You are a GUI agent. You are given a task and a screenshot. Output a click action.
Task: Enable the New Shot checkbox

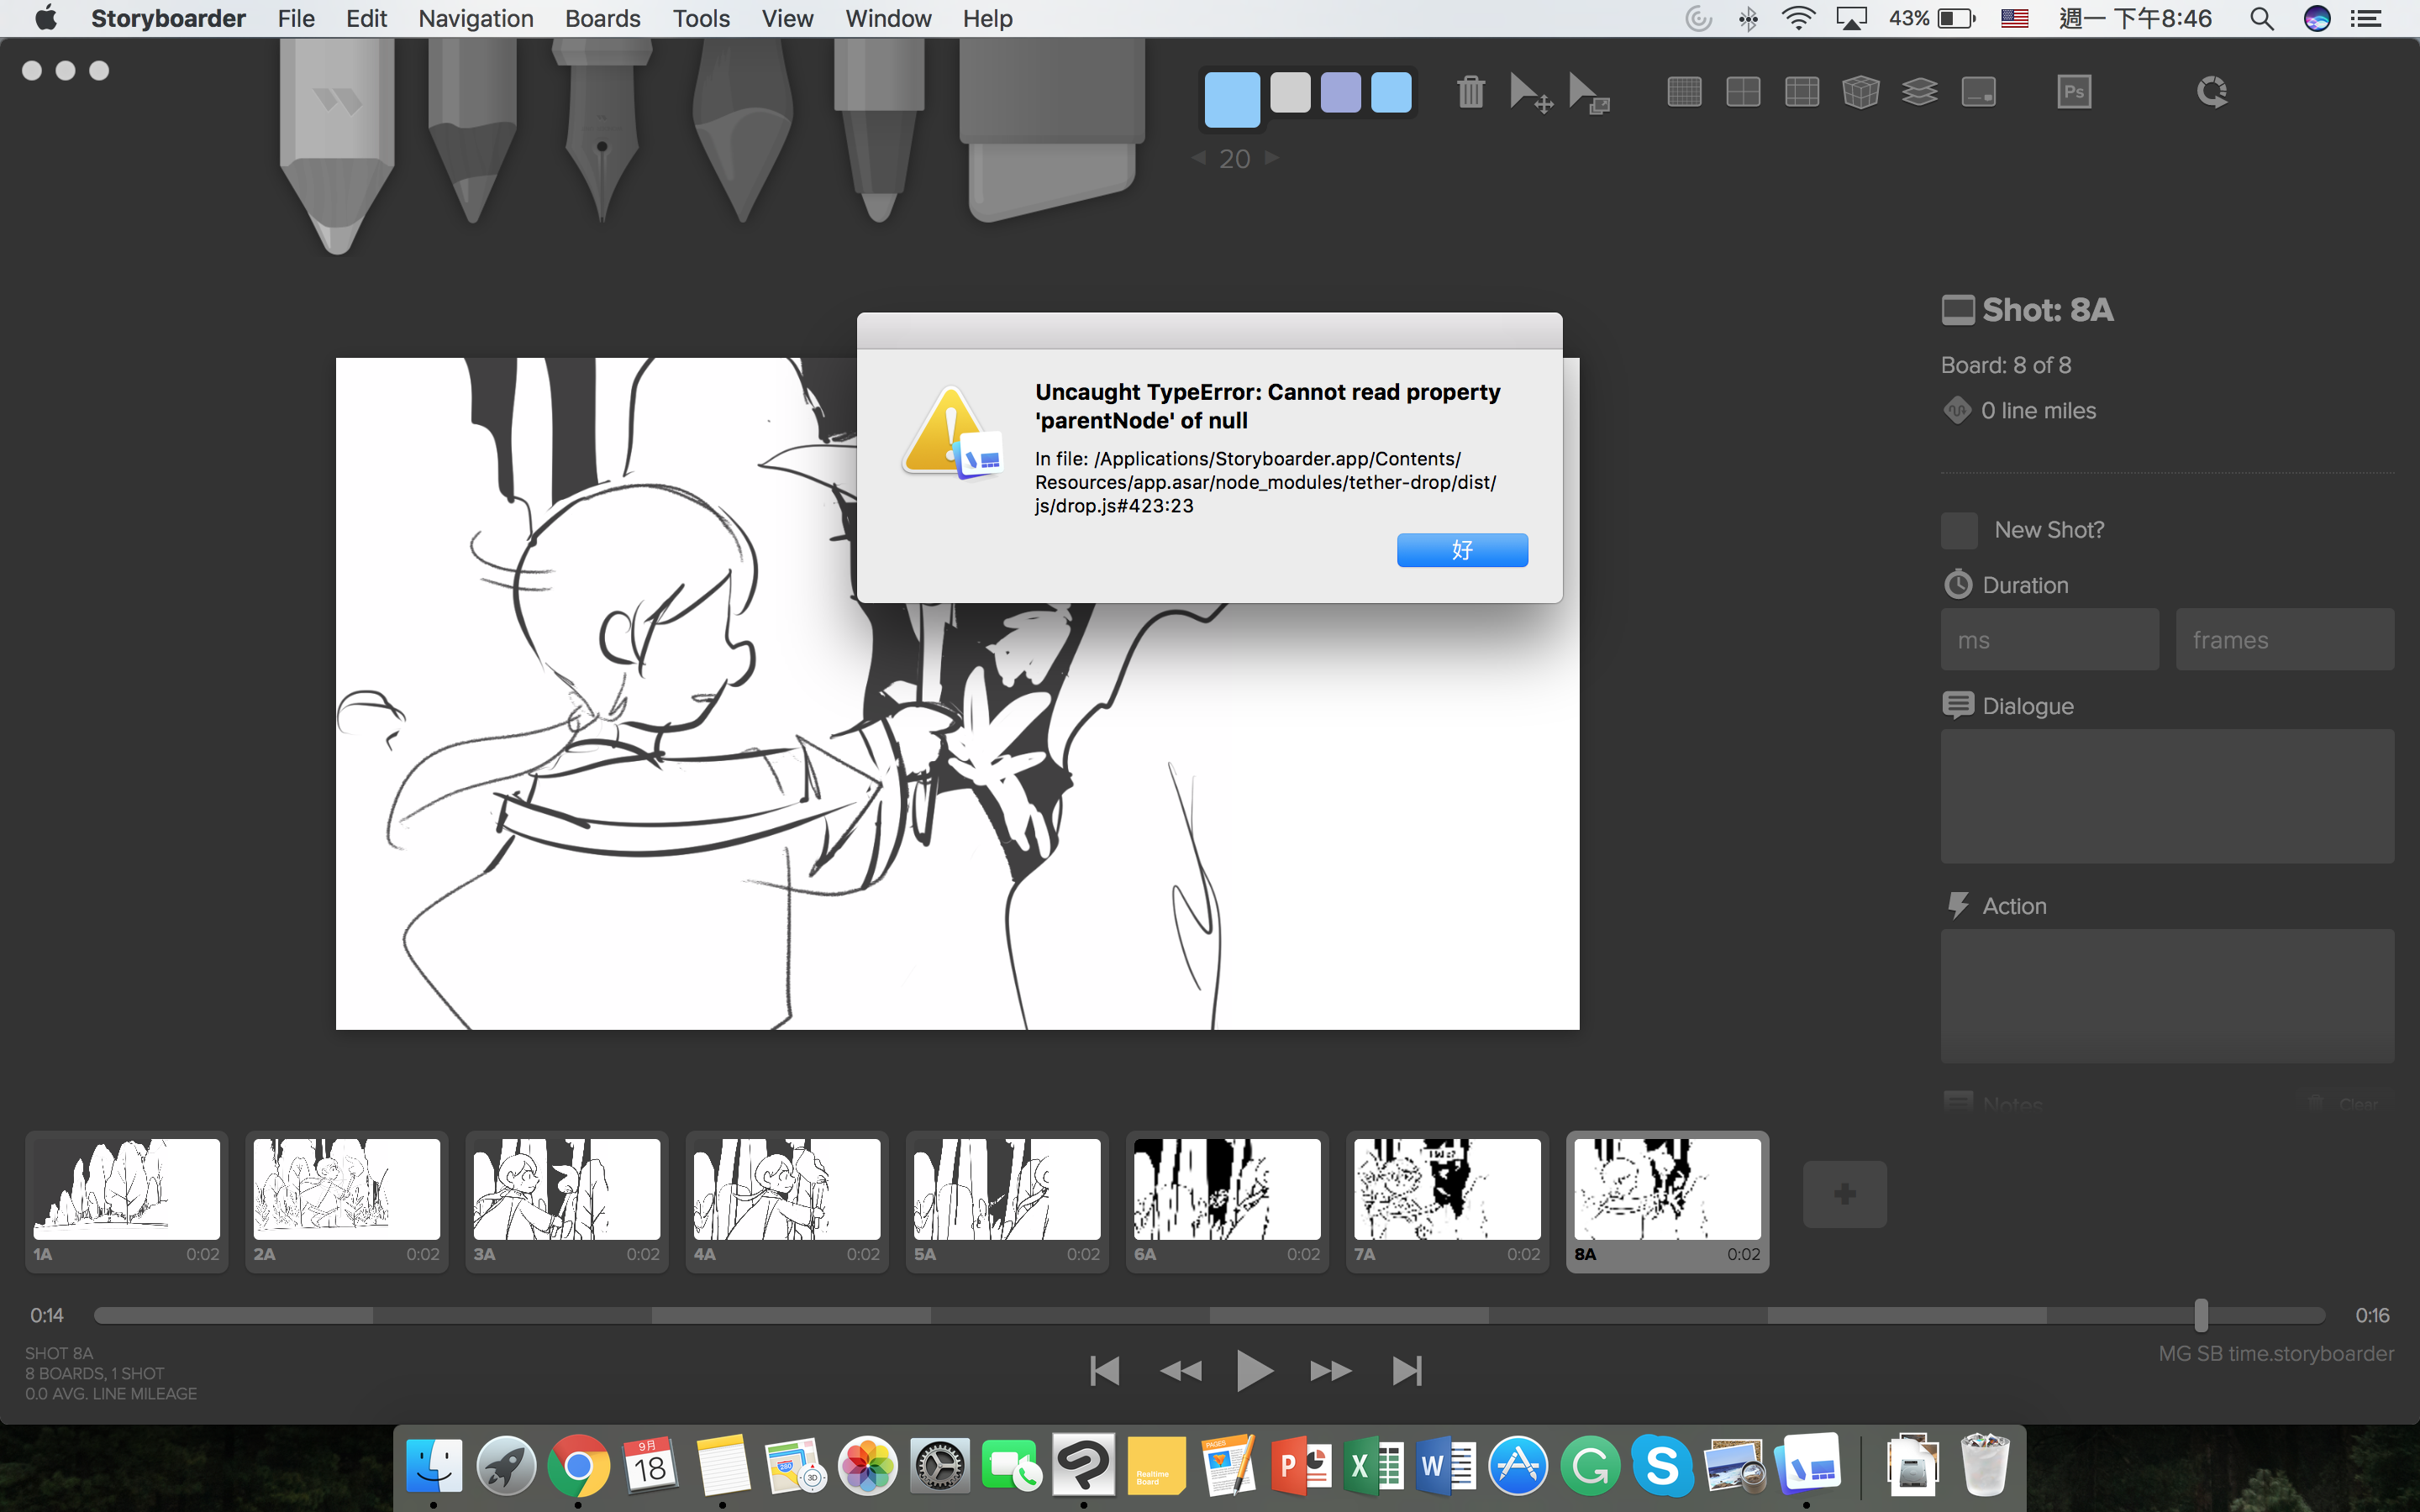1959,530
